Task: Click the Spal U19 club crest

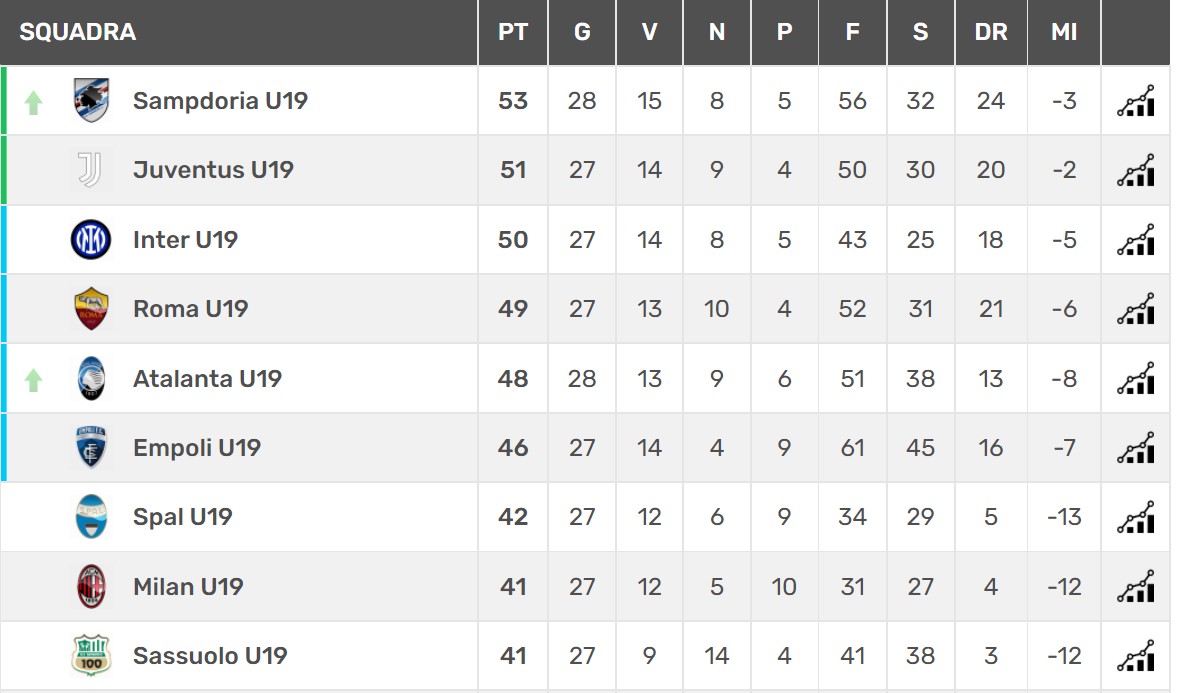Action: [91, 517]
